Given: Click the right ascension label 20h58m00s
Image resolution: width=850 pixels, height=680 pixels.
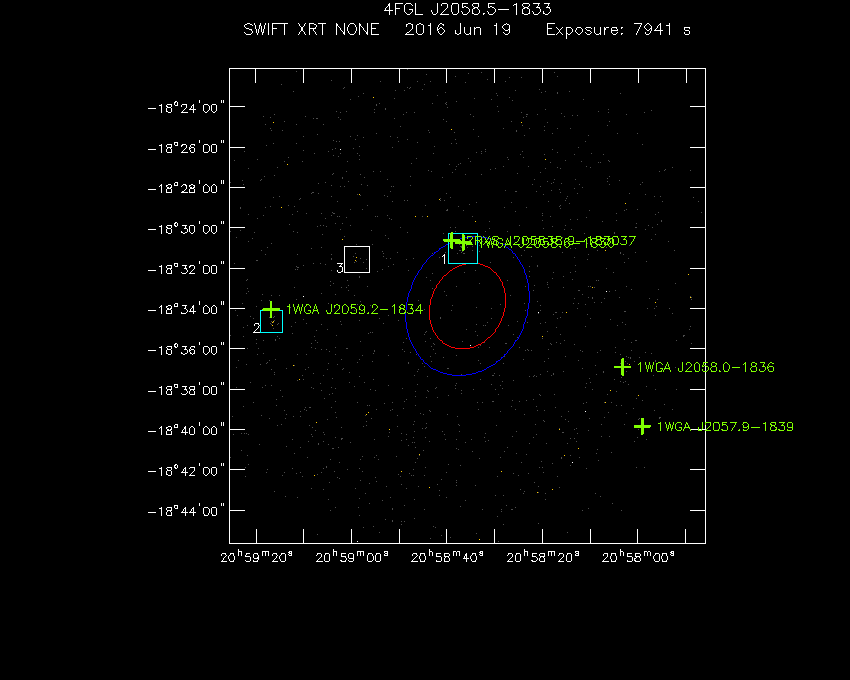Looking at the screenshot, I should [x=638, y=557].
